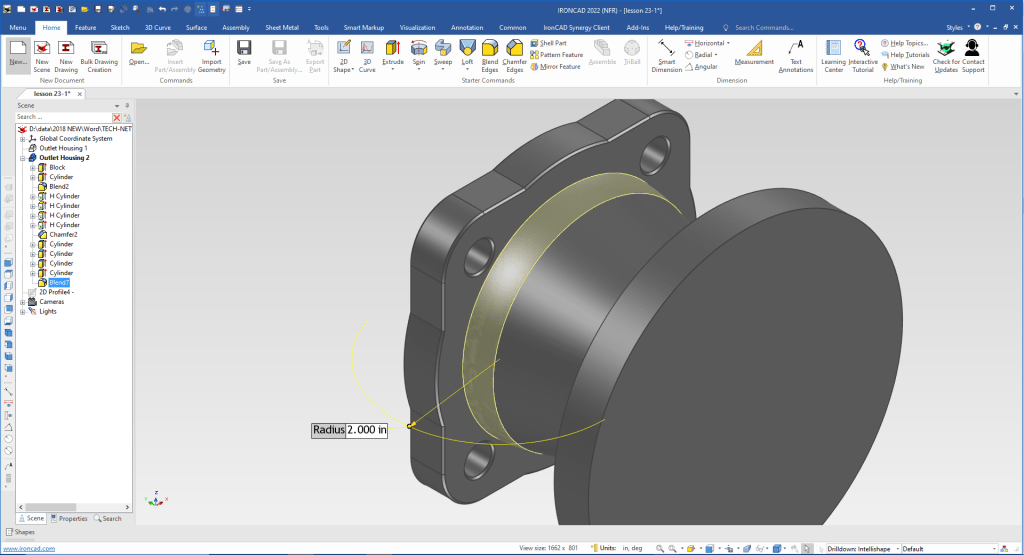The image size is (1024, 555).
Task: Collapse the Outlet Housing 2 node
Action: coord(23,158)
